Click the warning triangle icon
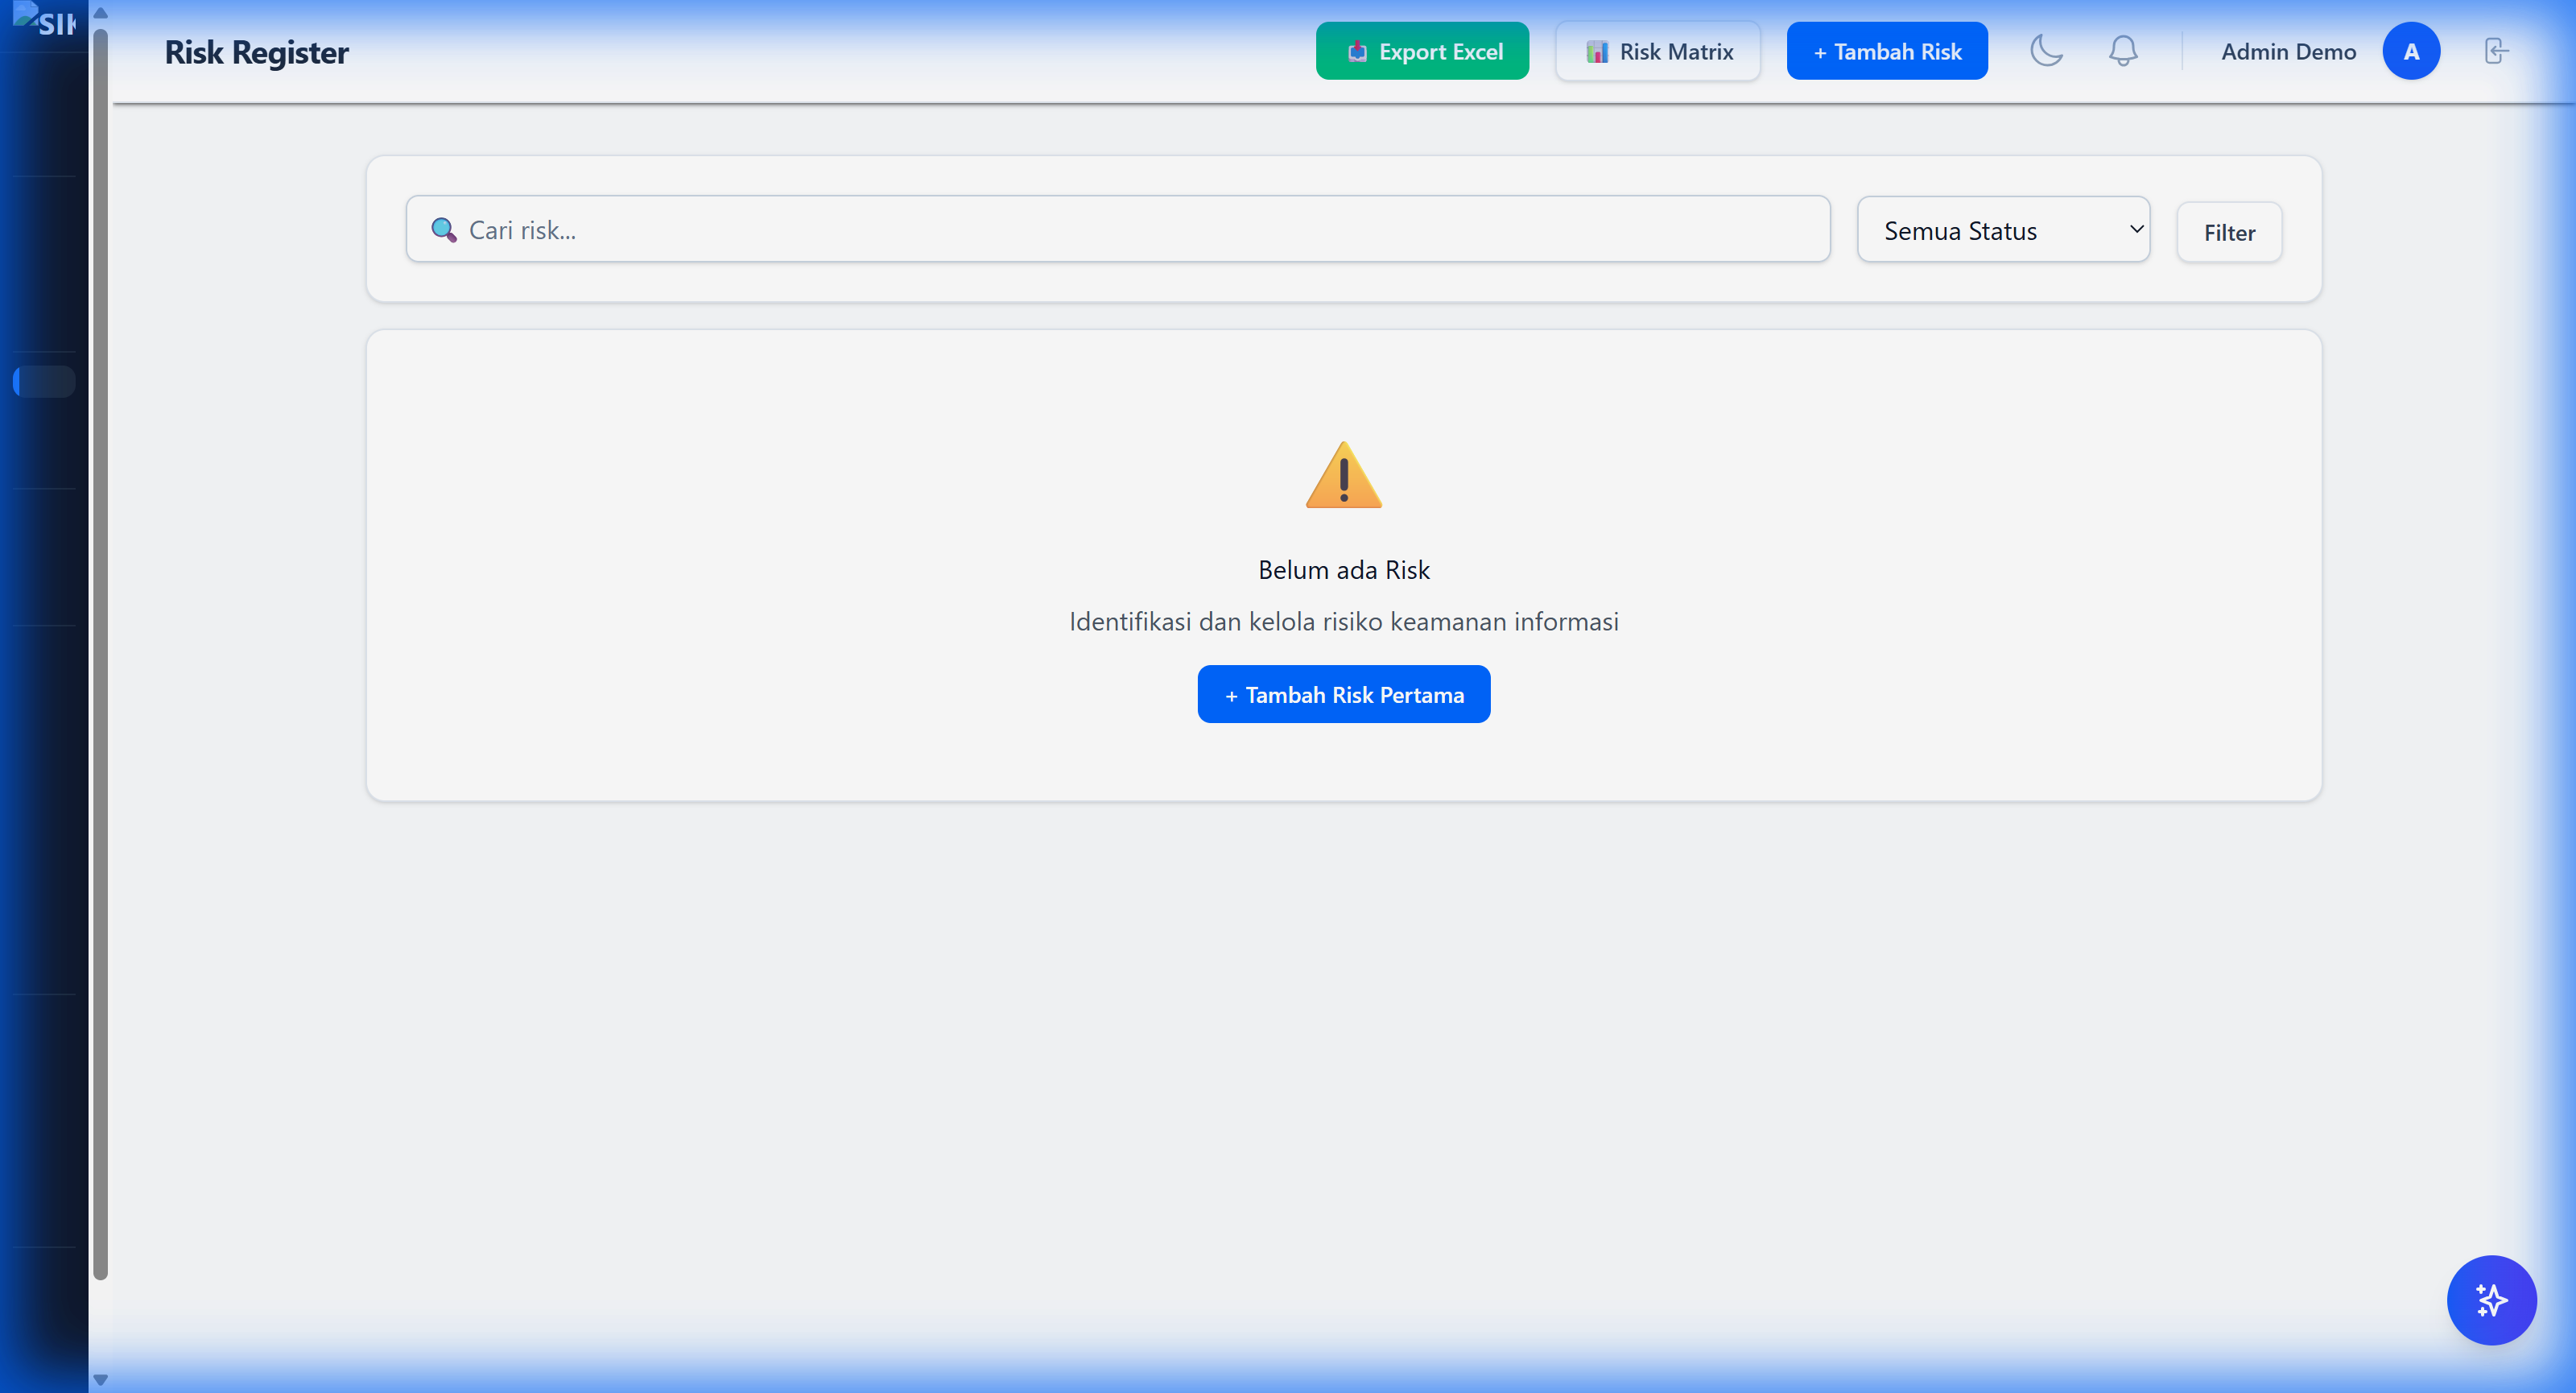2576x1393 pixels. click(x=1343, y=475)
